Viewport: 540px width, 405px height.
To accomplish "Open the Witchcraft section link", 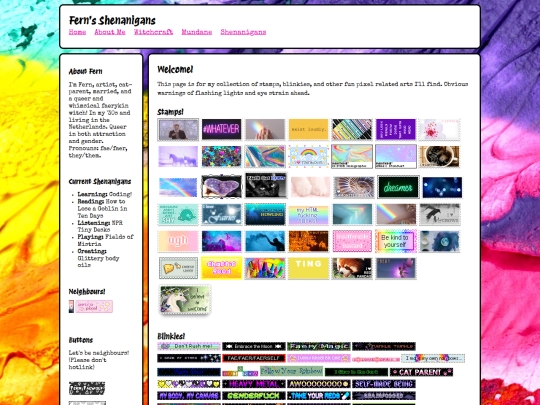I will [153, 32].
